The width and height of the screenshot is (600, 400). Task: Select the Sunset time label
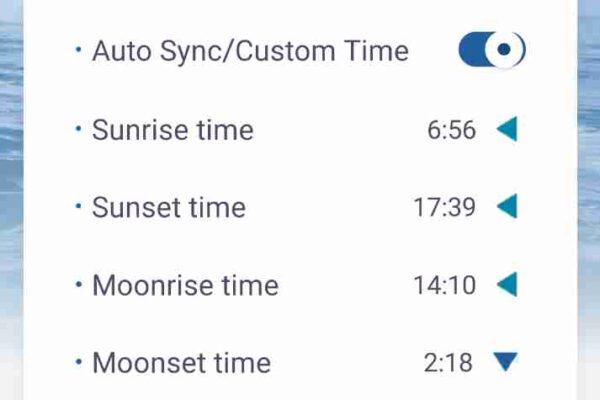click(169, 208)
